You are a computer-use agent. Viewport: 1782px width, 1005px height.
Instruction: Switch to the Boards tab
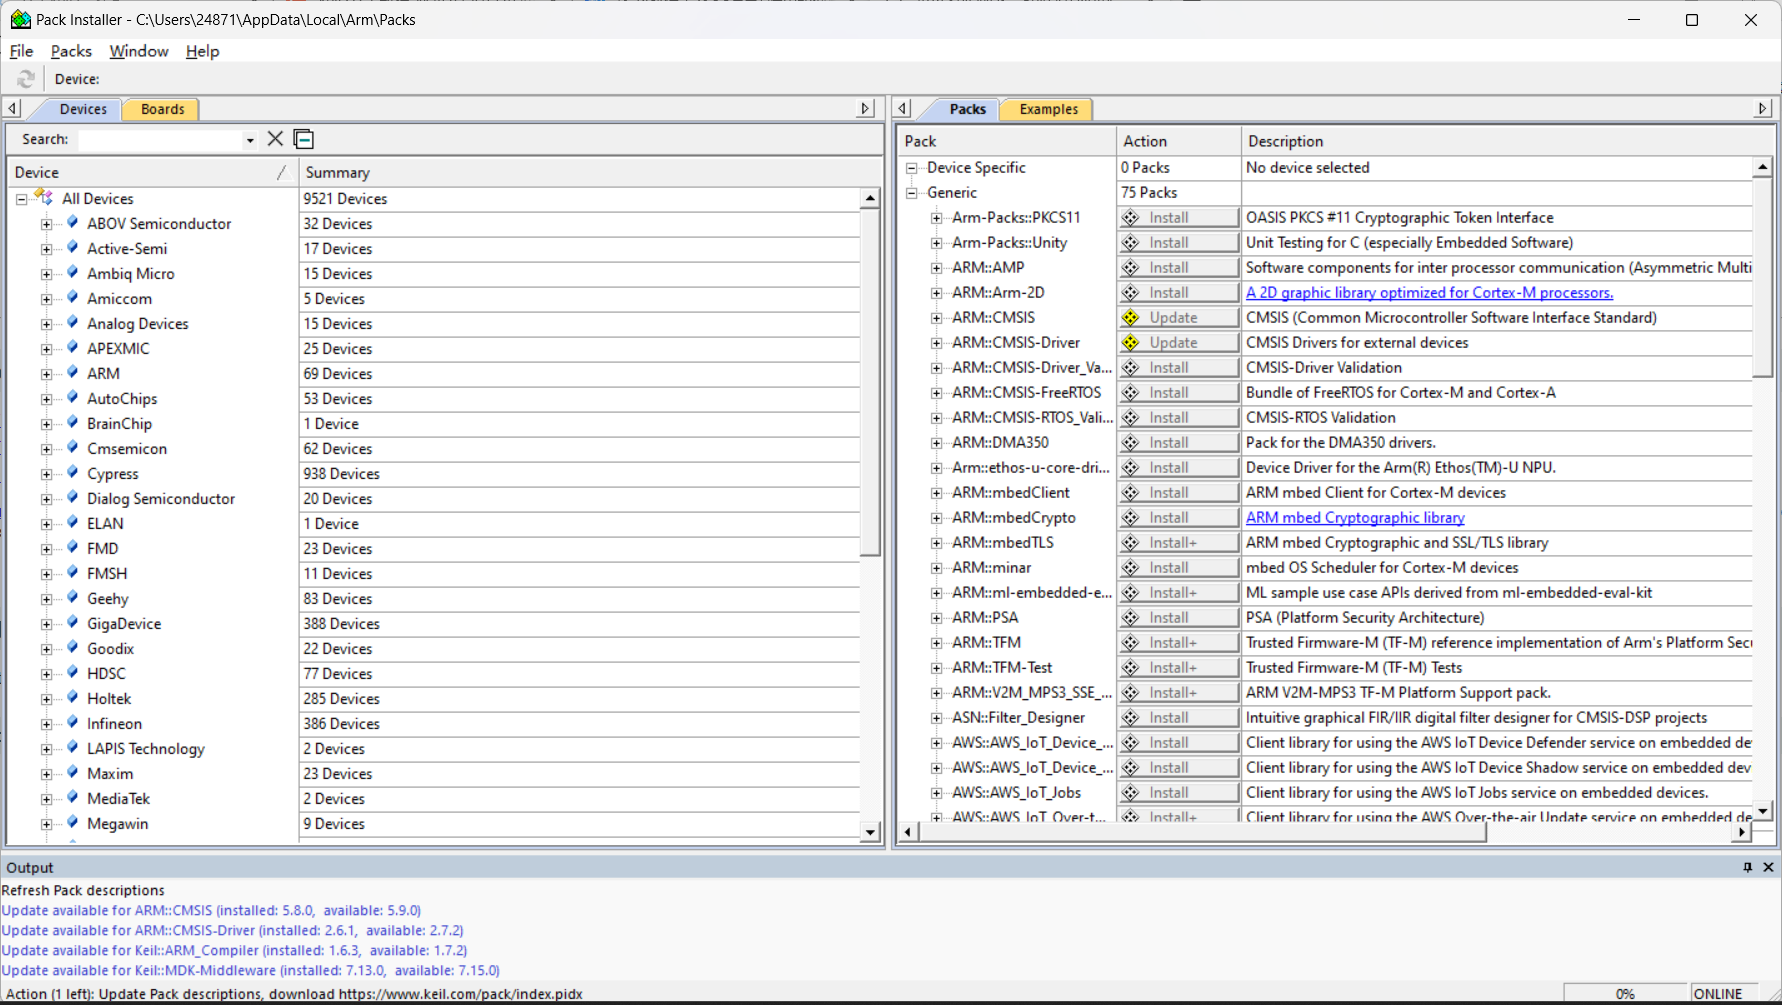click(x=162, y=109)
